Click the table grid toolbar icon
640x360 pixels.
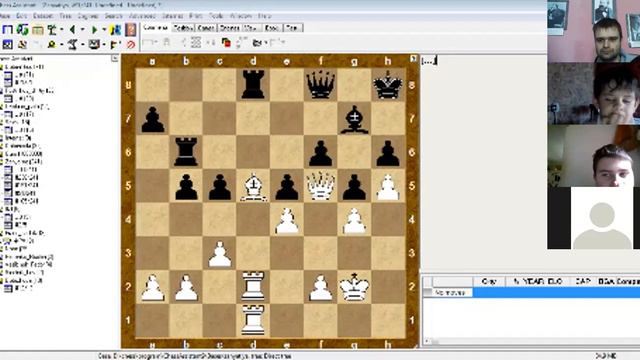38,30
